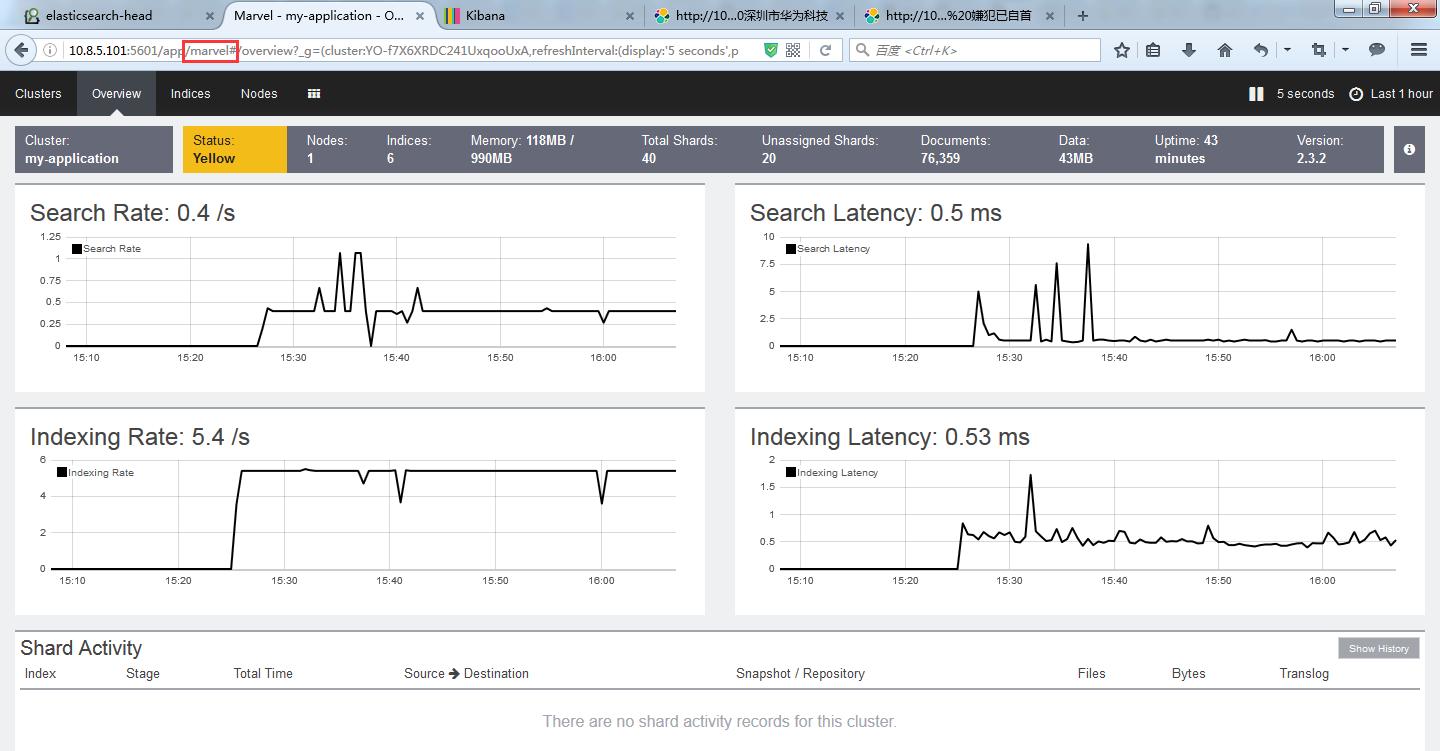
Task: Click the Cluster my-application label
Action: click(94, 149)
